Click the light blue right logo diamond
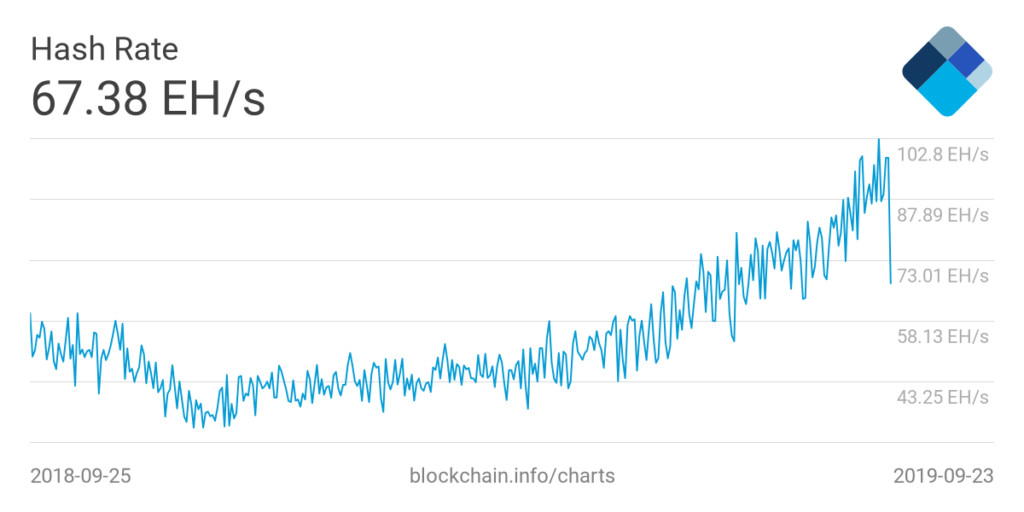Screen dimensions: 1024x512 click(982, 76)
